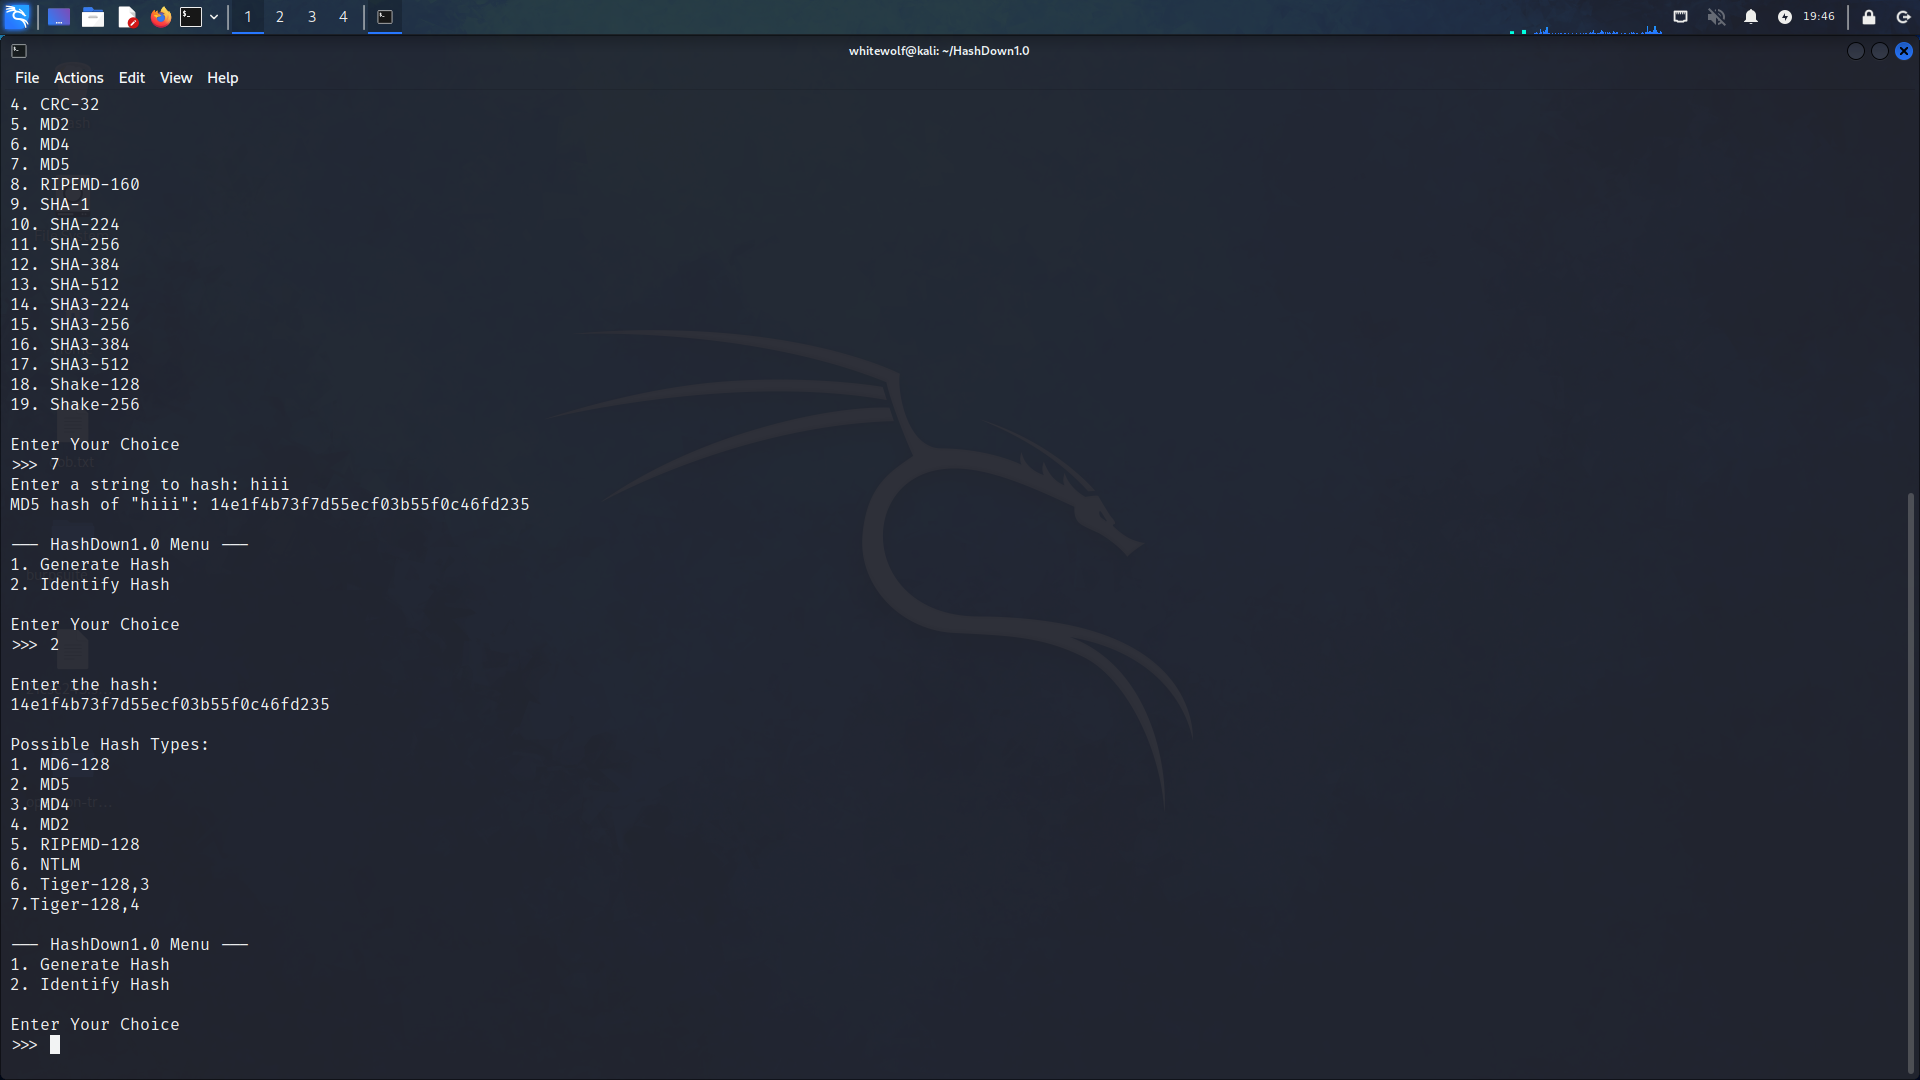Click the wired network connection icon

[x=1681, y=16]
